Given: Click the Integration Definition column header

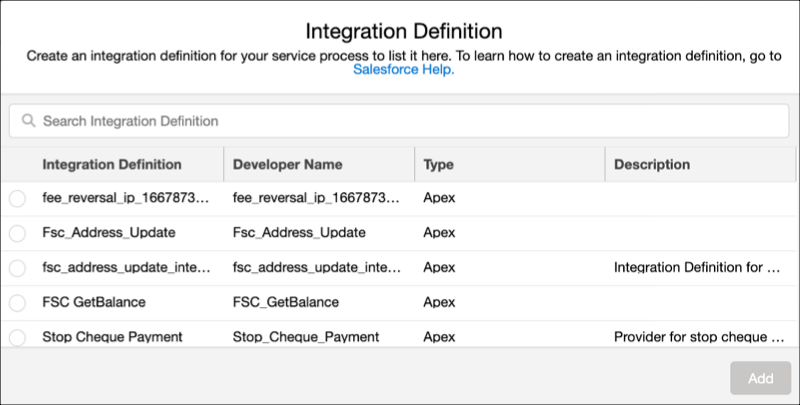Looking at the screenshot, I should (112, 164).
